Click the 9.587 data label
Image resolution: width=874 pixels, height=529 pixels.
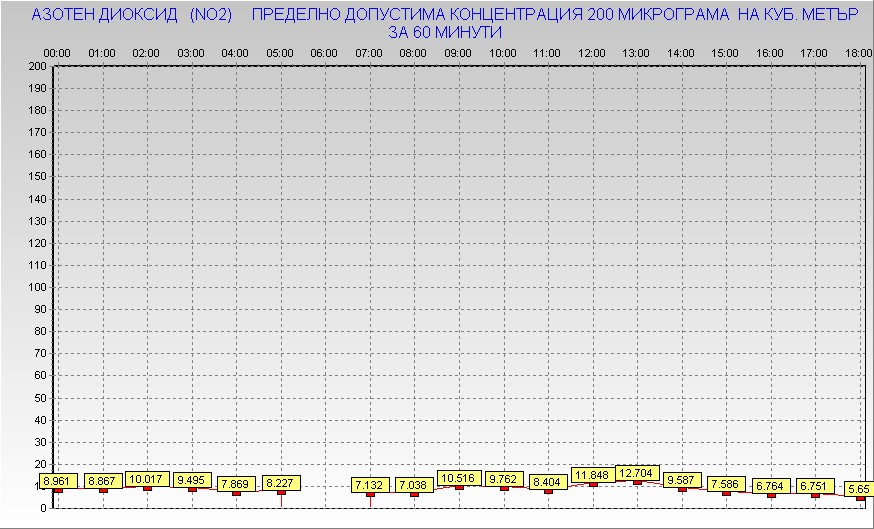pos(682,480)
